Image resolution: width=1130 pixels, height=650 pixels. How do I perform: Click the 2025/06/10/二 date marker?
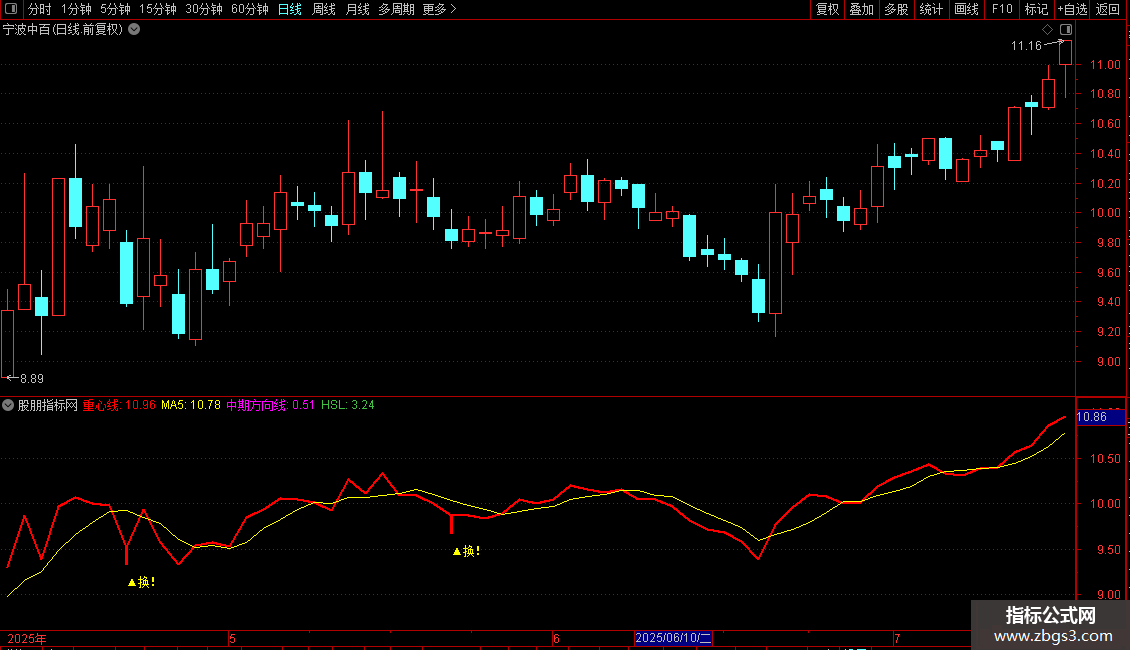(x=673, y=638)
